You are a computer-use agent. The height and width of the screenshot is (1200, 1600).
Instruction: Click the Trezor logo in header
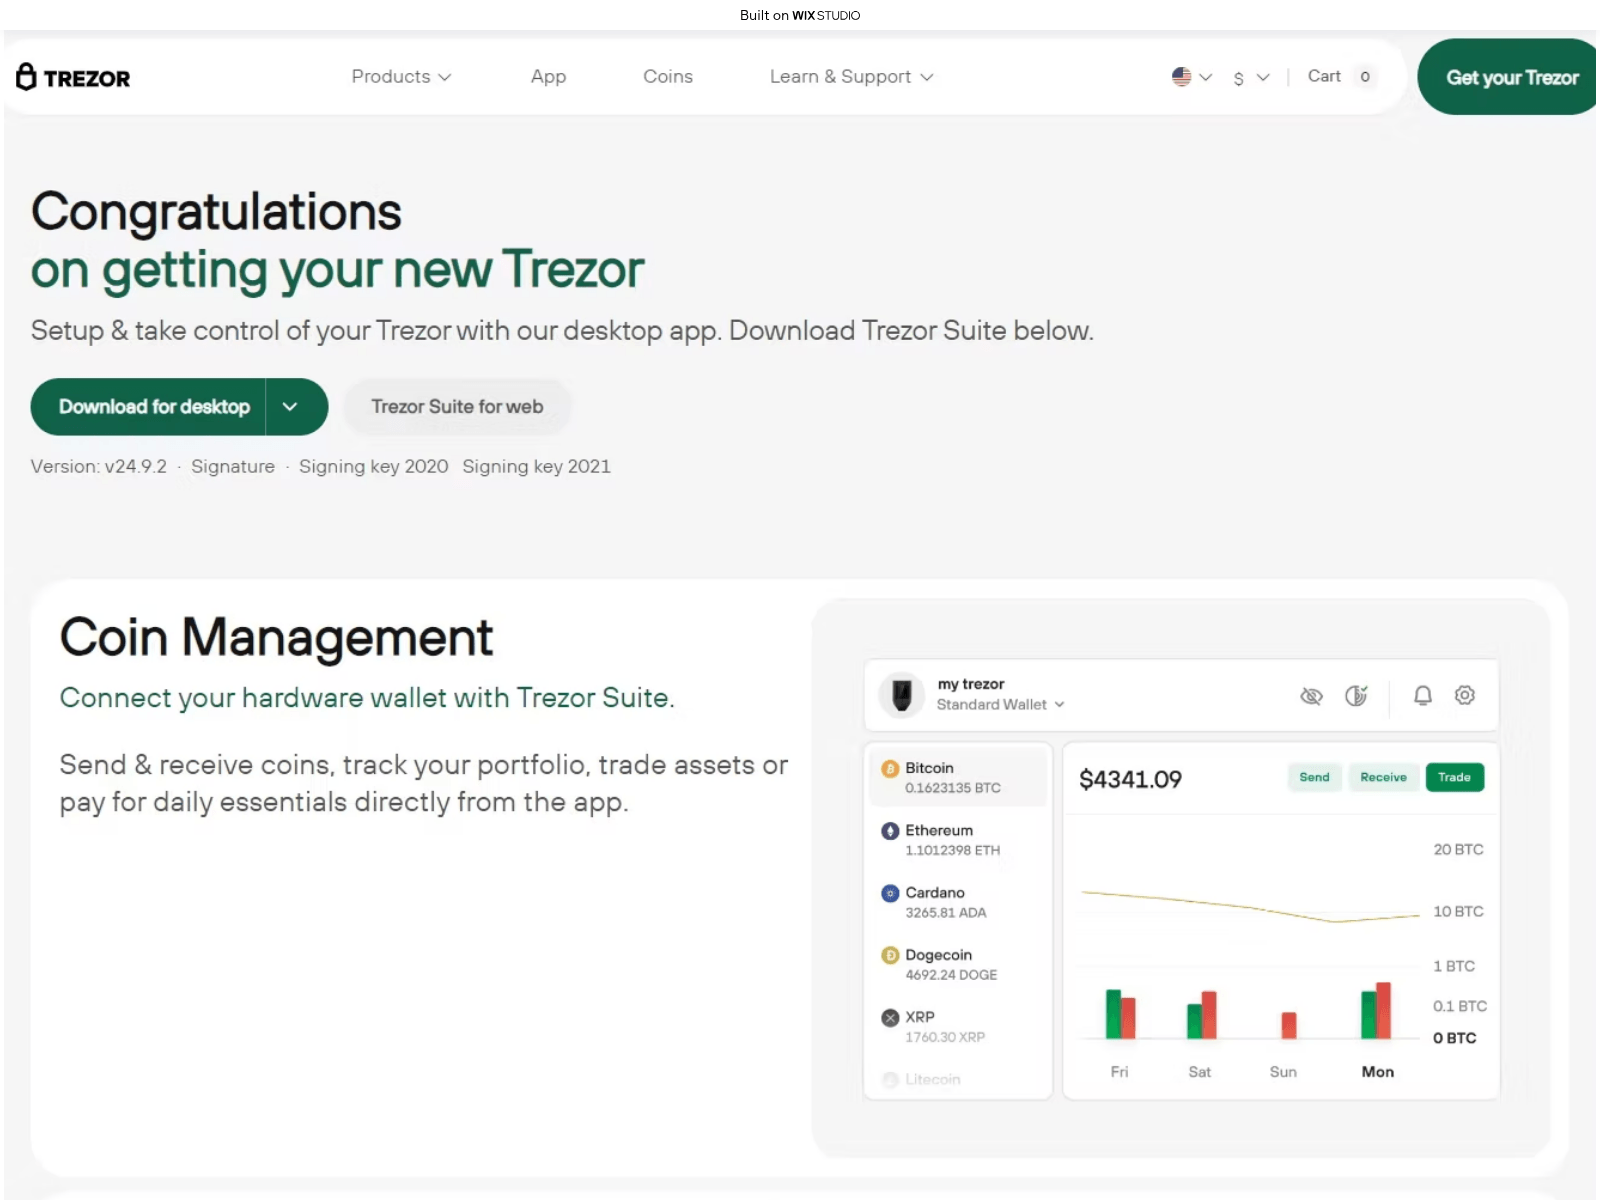point(73,77)
